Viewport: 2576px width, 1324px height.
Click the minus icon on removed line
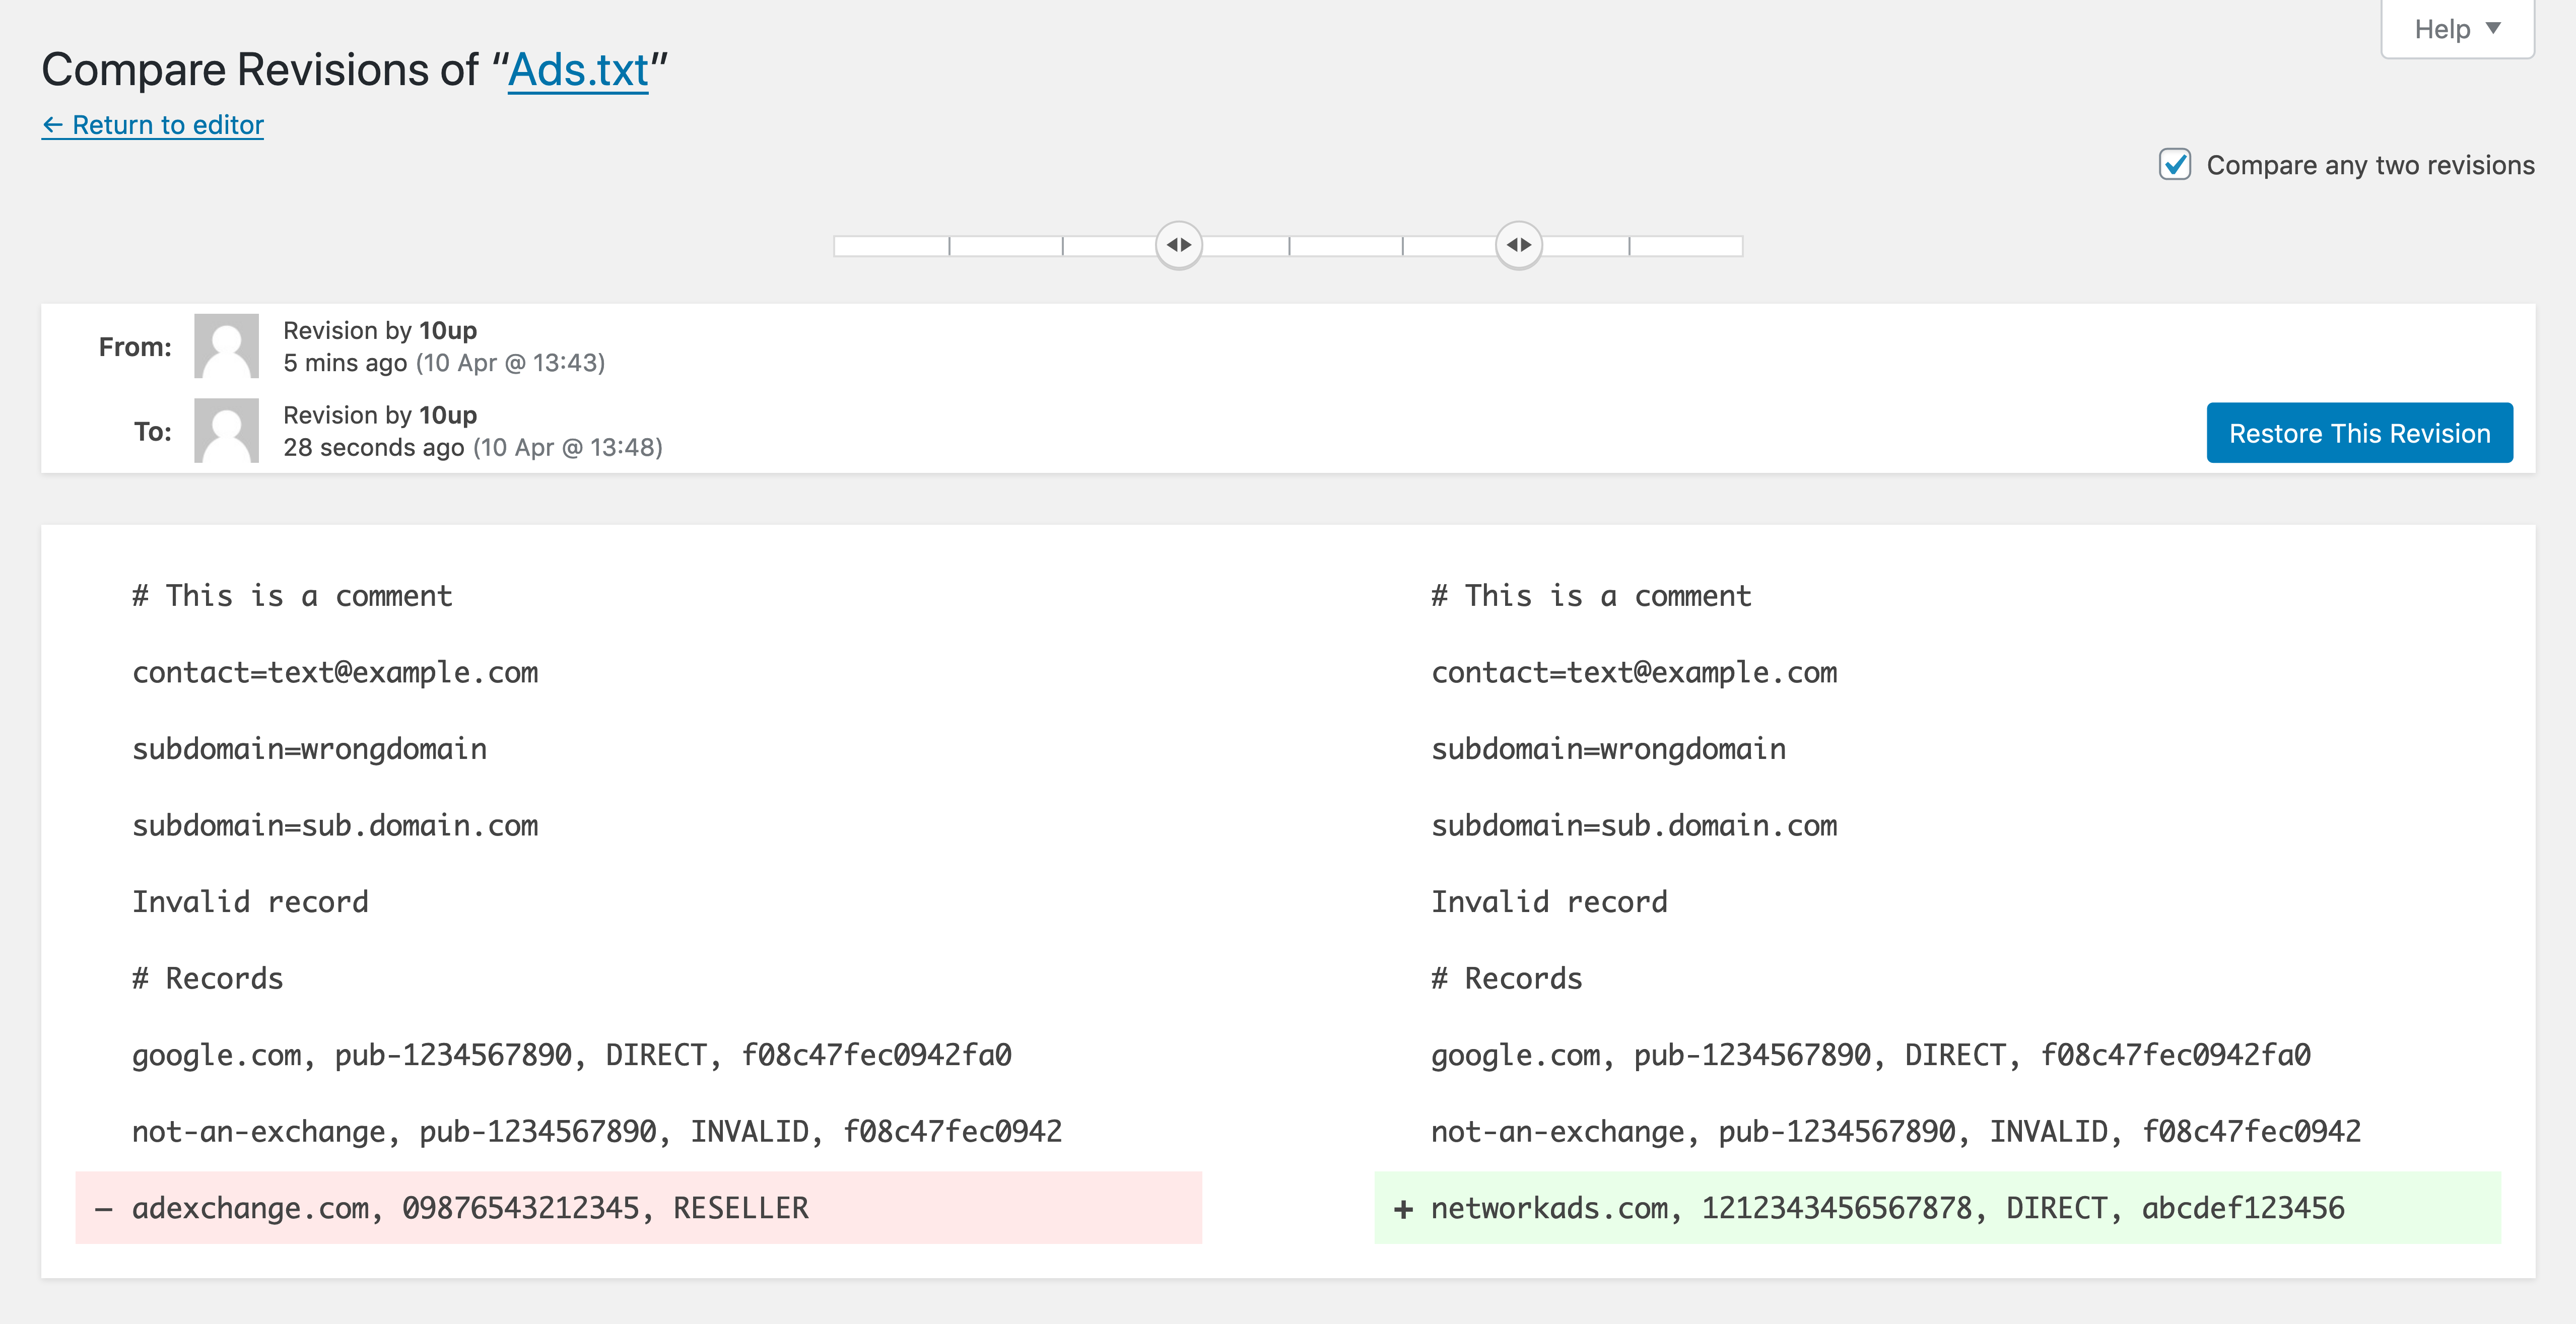[x=104, y=1209]
